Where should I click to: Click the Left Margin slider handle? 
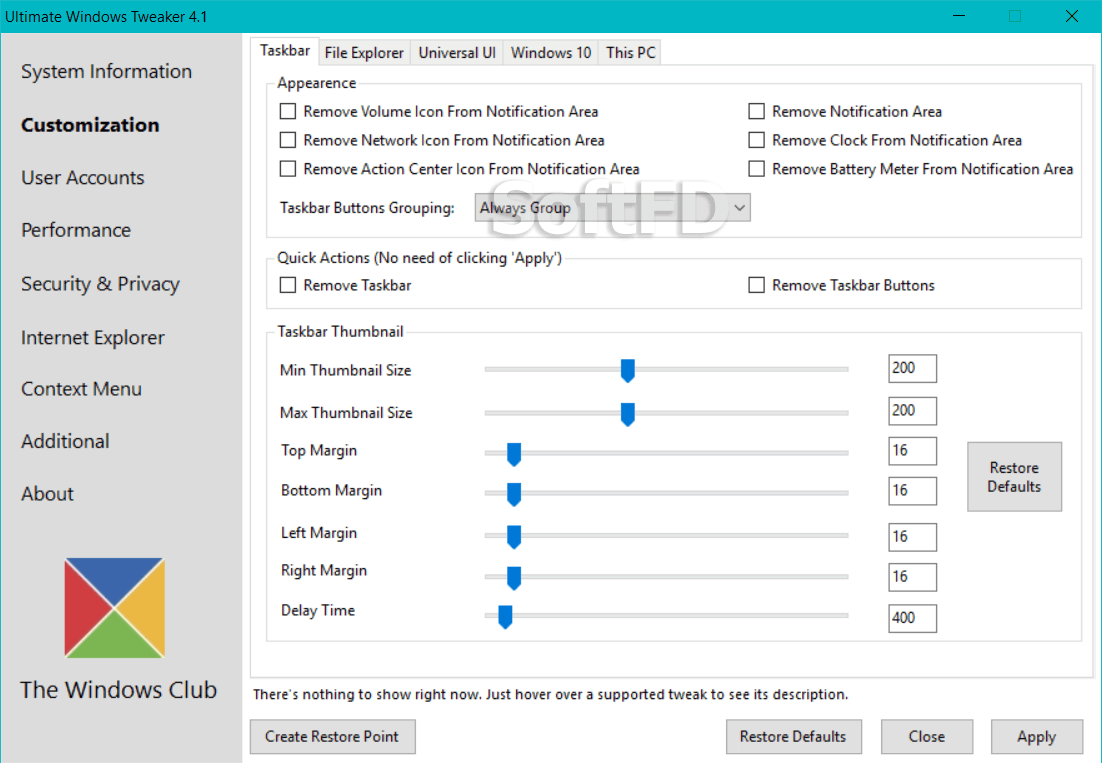click(x=514, y=537)
